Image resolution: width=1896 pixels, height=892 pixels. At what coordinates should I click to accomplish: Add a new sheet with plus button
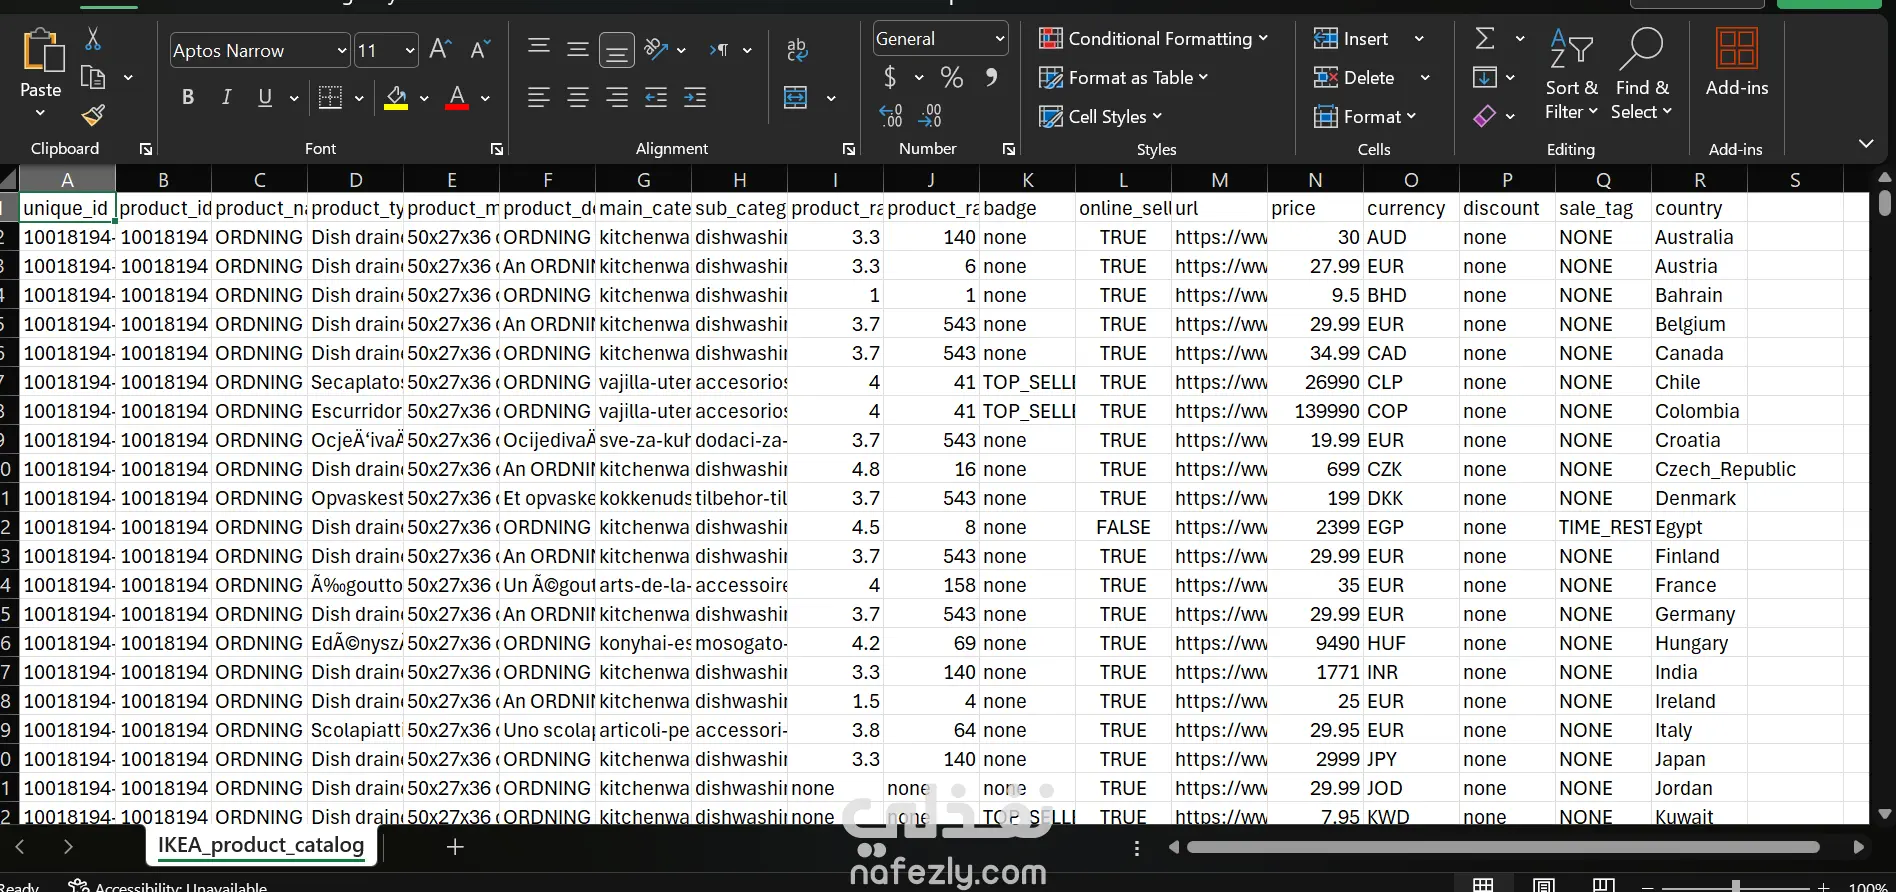pos(455,847)
